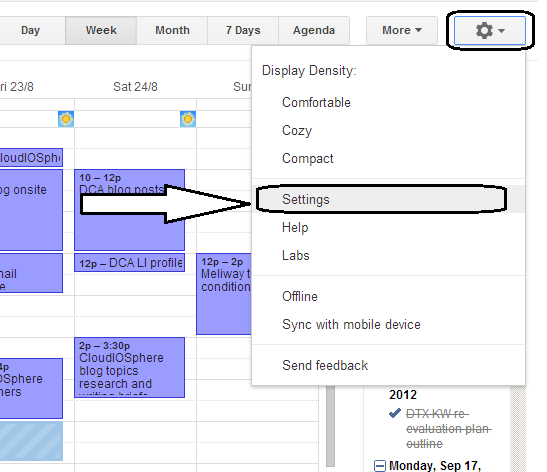Switch to Week view
Image resolution: width=547 pixels, height=472 pixels.
click(101, 30)
